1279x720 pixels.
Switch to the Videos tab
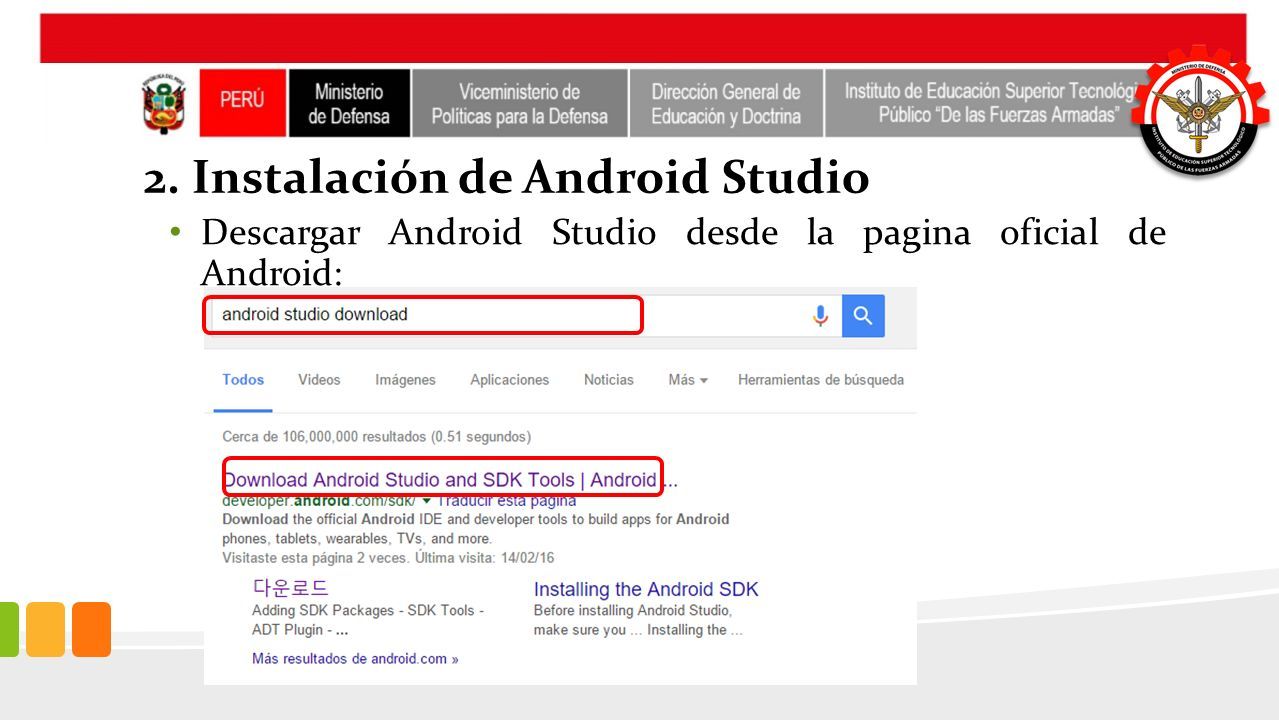(319, 380)
